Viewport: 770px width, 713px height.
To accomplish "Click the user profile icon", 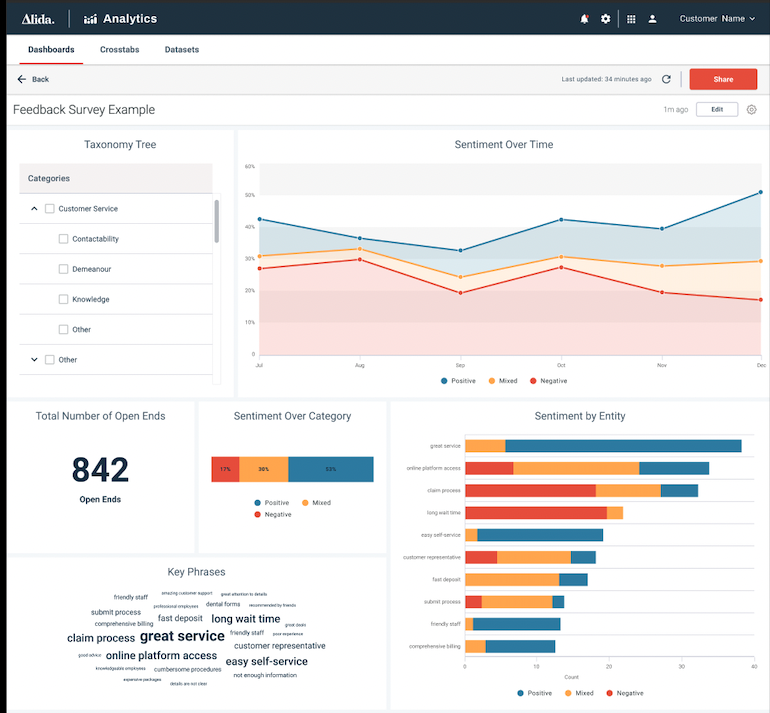I will pyautogui.click(x=653, y=19).
